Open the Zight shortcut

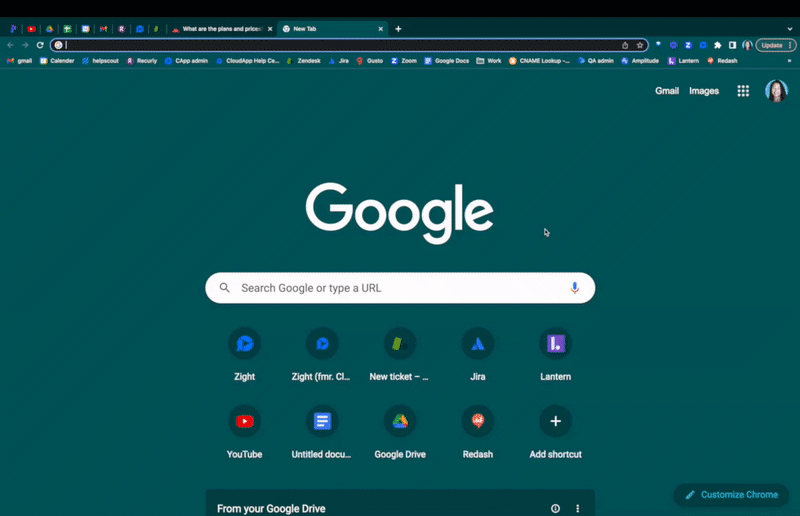tap(244, 355)
